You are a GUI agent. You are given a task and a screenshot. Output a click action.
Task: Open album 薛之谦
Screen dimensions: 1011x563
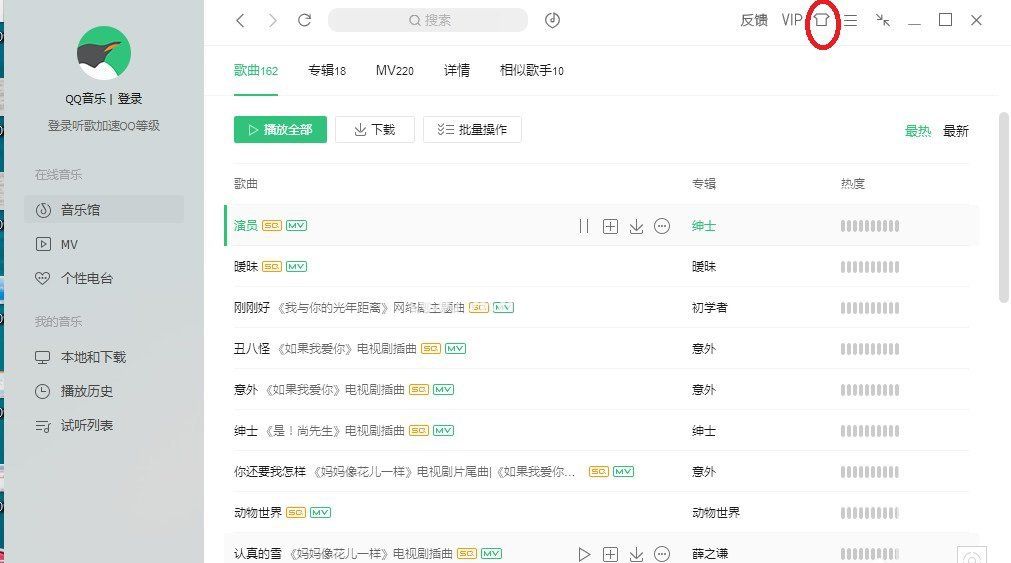tap(710, 553)
